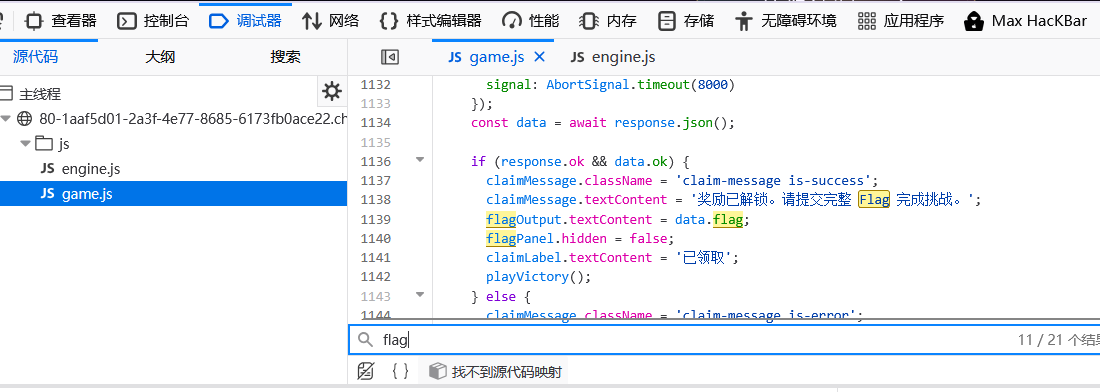The width and height of the screenshot is (1100, 392).
Task: Click the sources panel settings gear icon
Action: coord(332,91)
